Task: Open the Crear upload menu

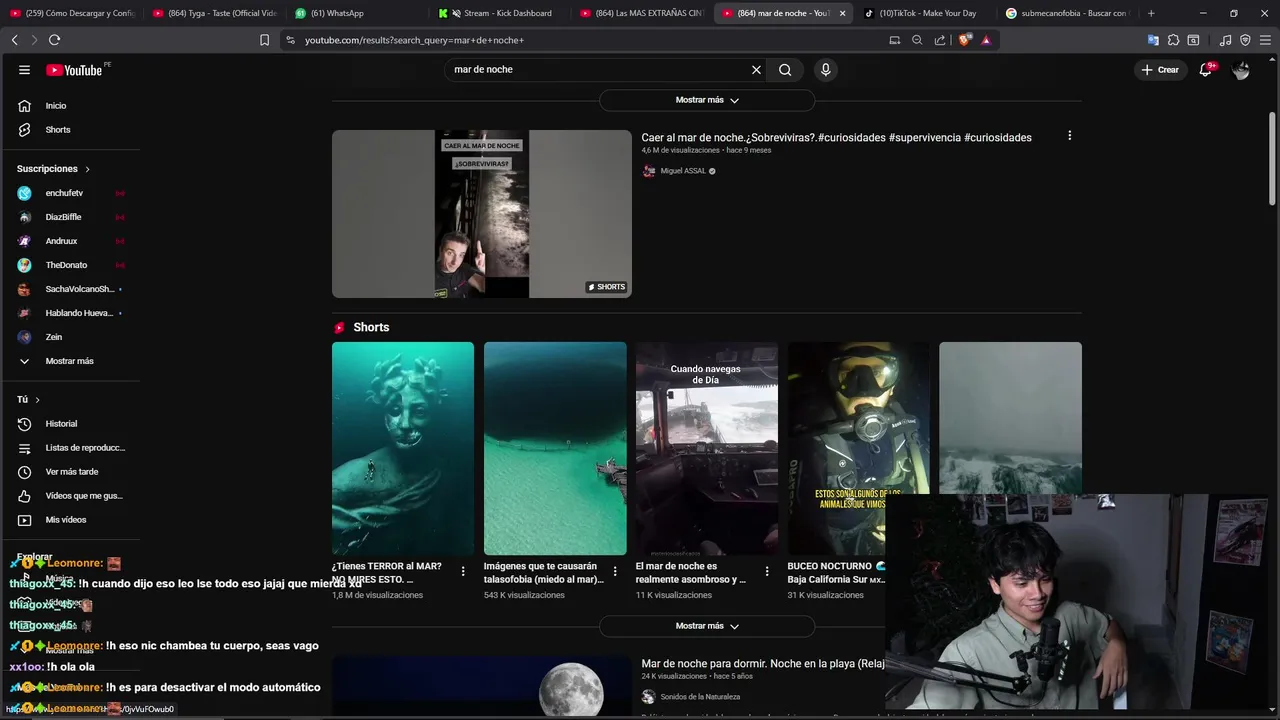Action: (x=1160, y=70)
